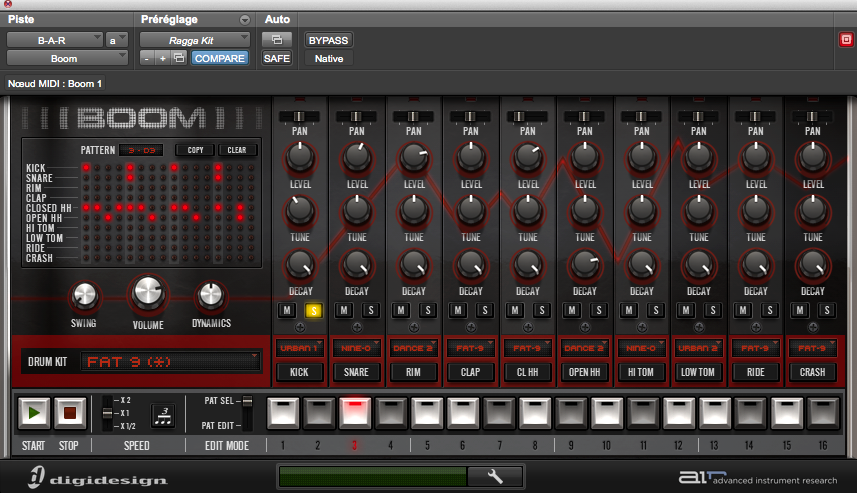This screenshot has height=493, width=857.
Task: Click the main VOLUME knob
Action: [148, 292]
